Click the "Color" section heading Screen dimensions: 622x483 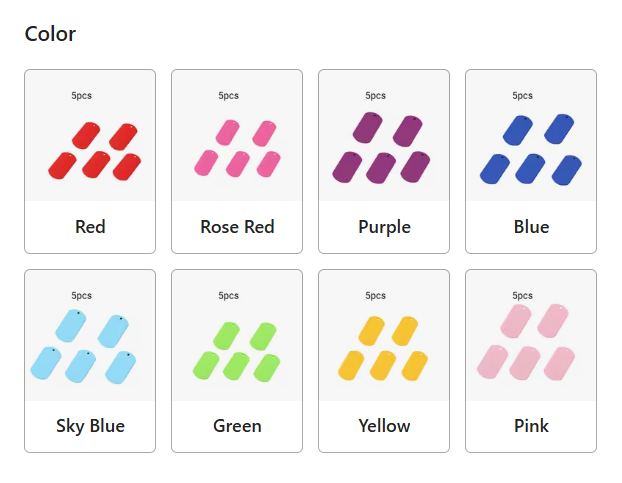pos(50,34)
